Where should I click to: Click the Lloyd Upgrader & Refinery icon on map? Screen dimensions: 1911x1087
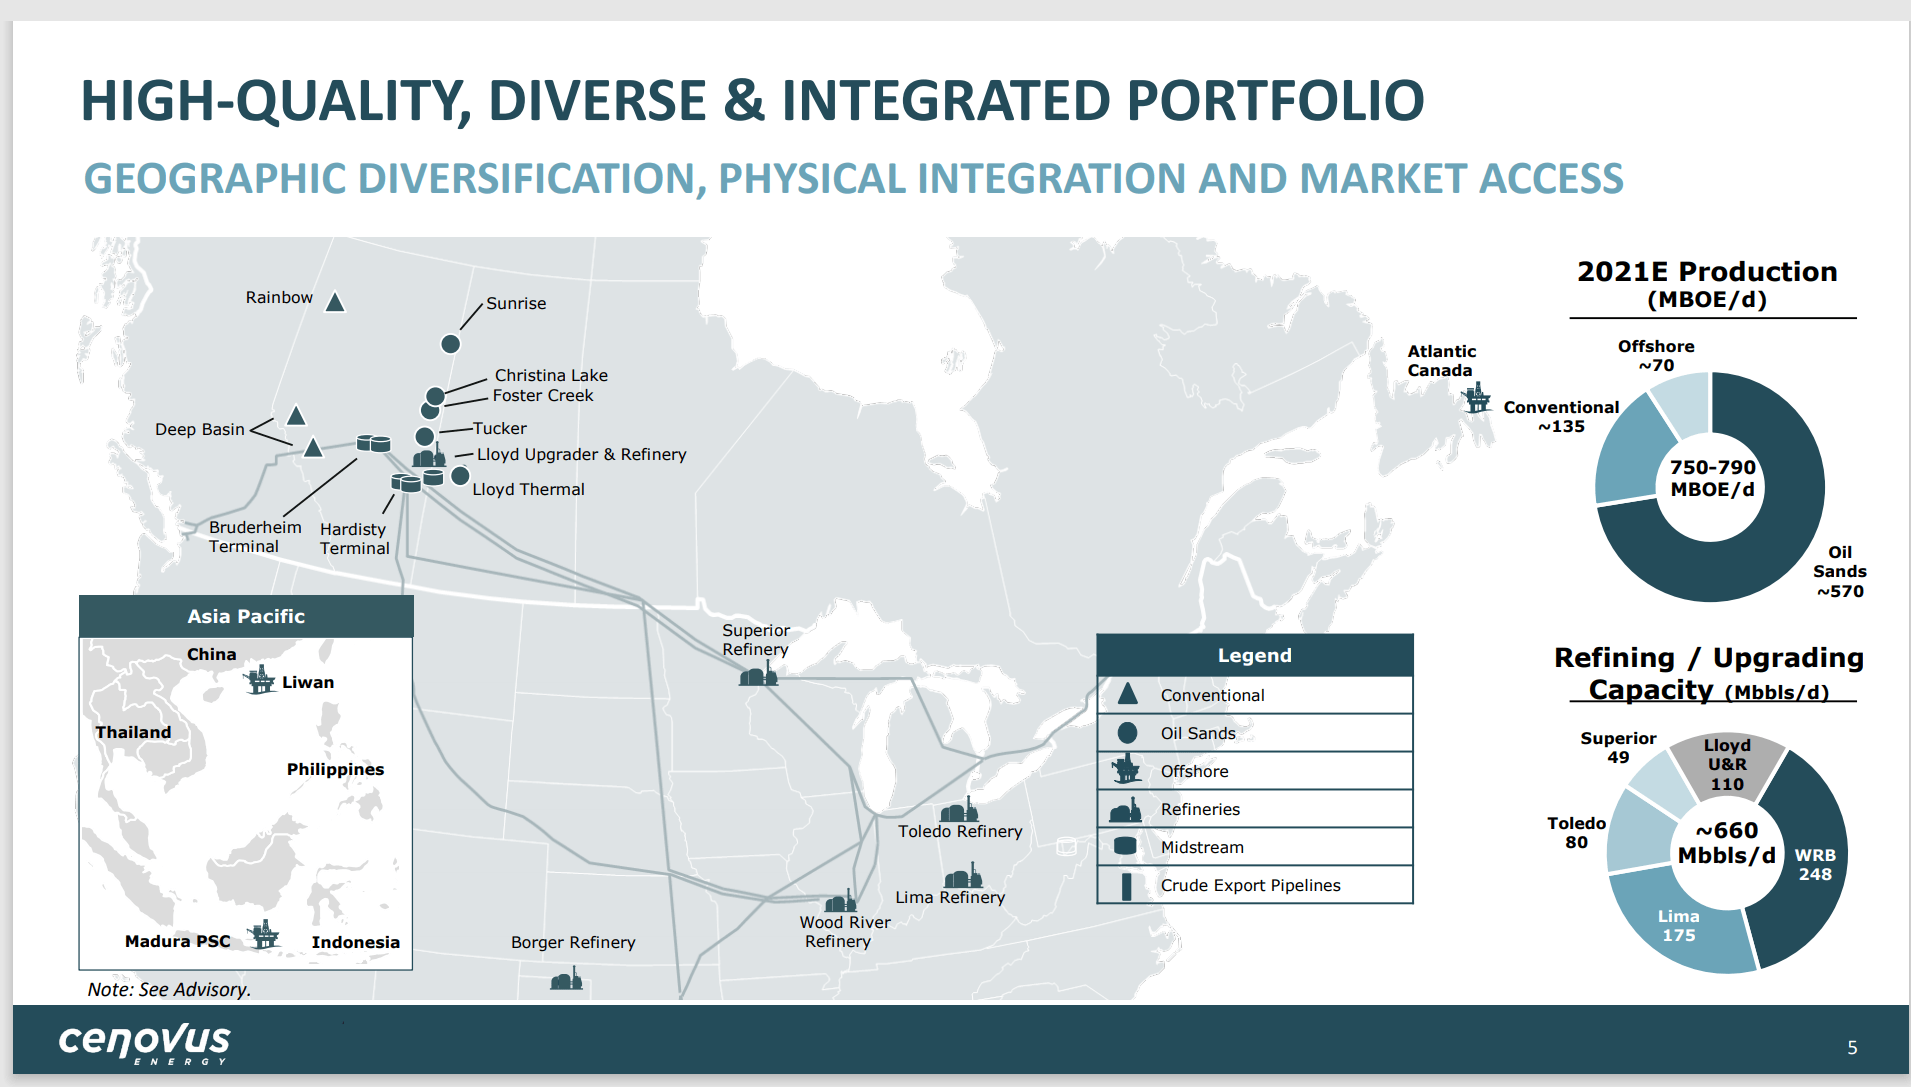pyautogui.click(x=429, y=456)
